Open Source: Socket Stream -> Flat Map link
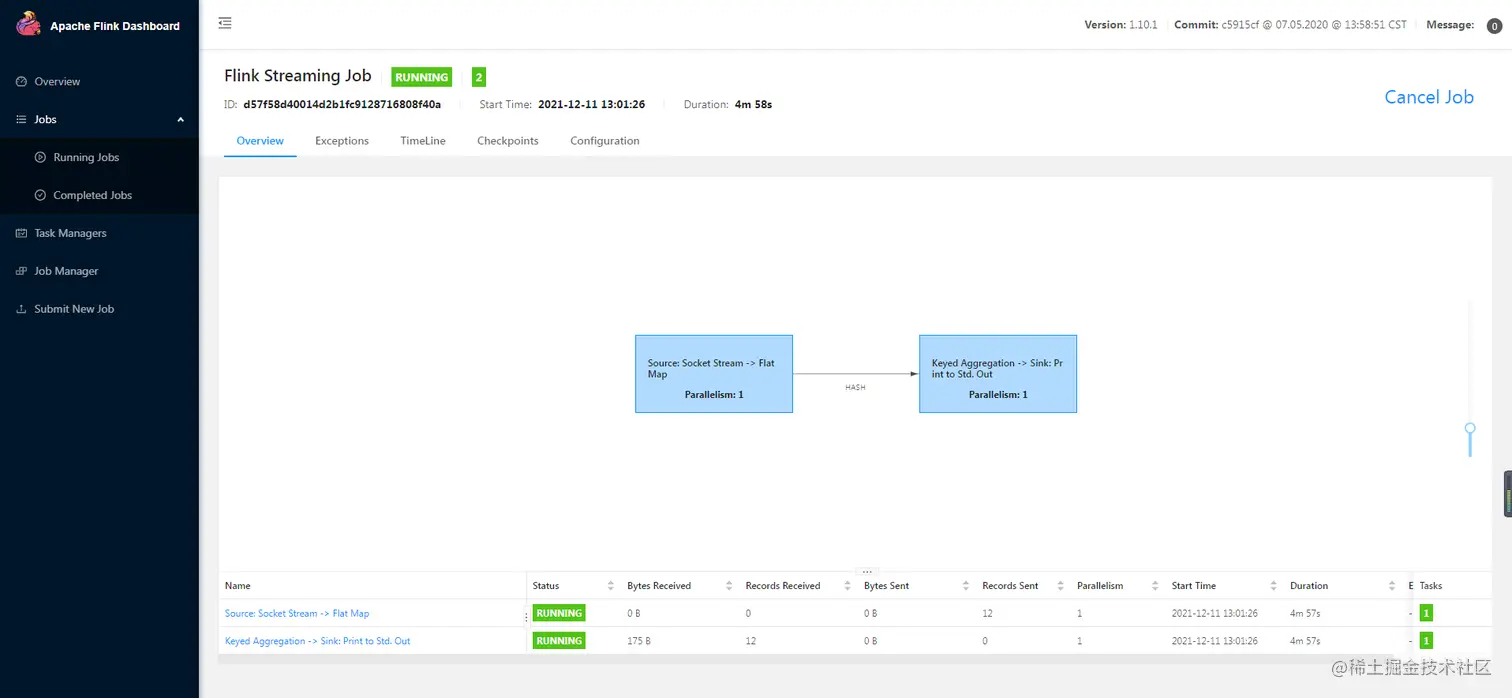Viewport: 1512px width, 698px height. coord(297,614)
